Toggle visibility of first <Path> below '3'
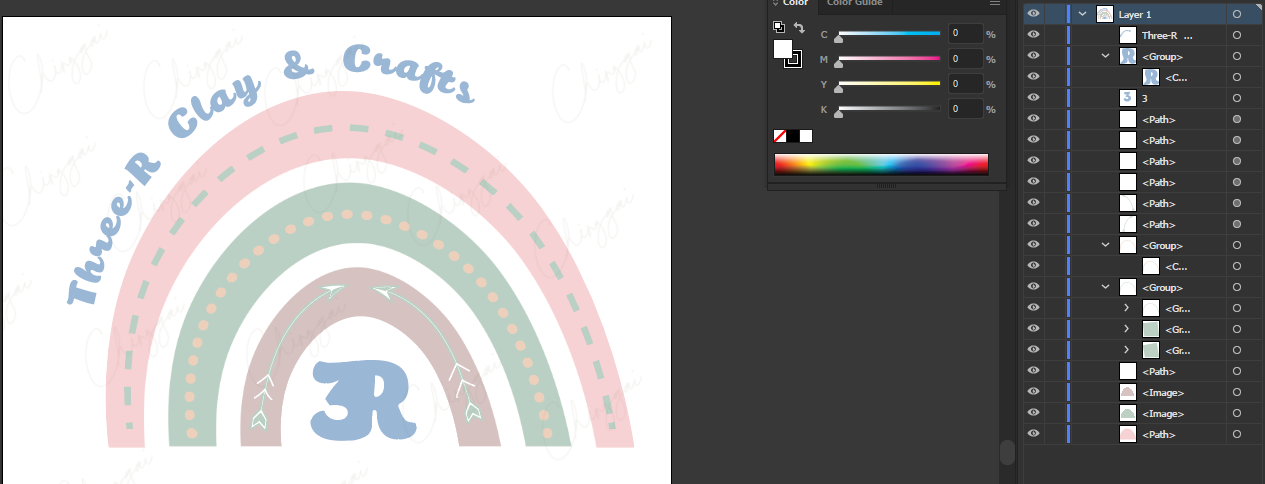 coord(1034,119)
